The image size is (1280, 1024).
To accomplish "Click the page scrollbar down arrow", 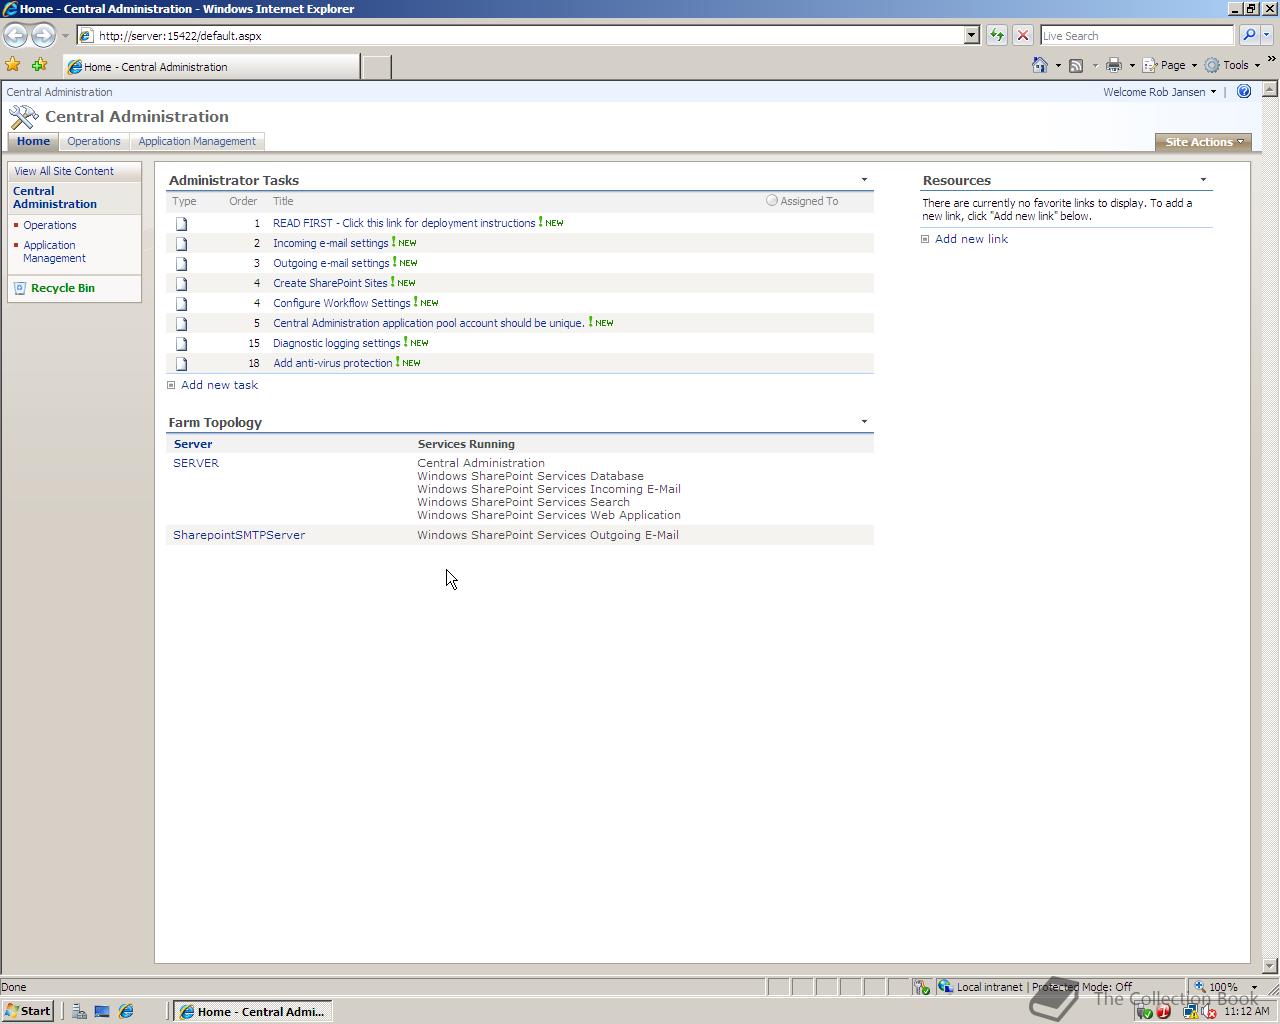I will [1270, 966].
